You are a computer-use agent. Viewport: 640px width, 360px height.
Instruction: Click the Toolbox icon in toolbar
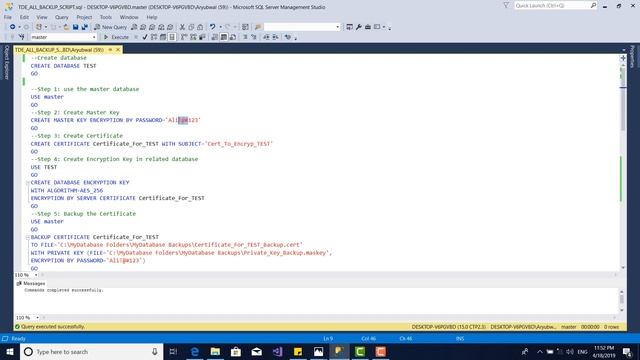coord(368,27)
